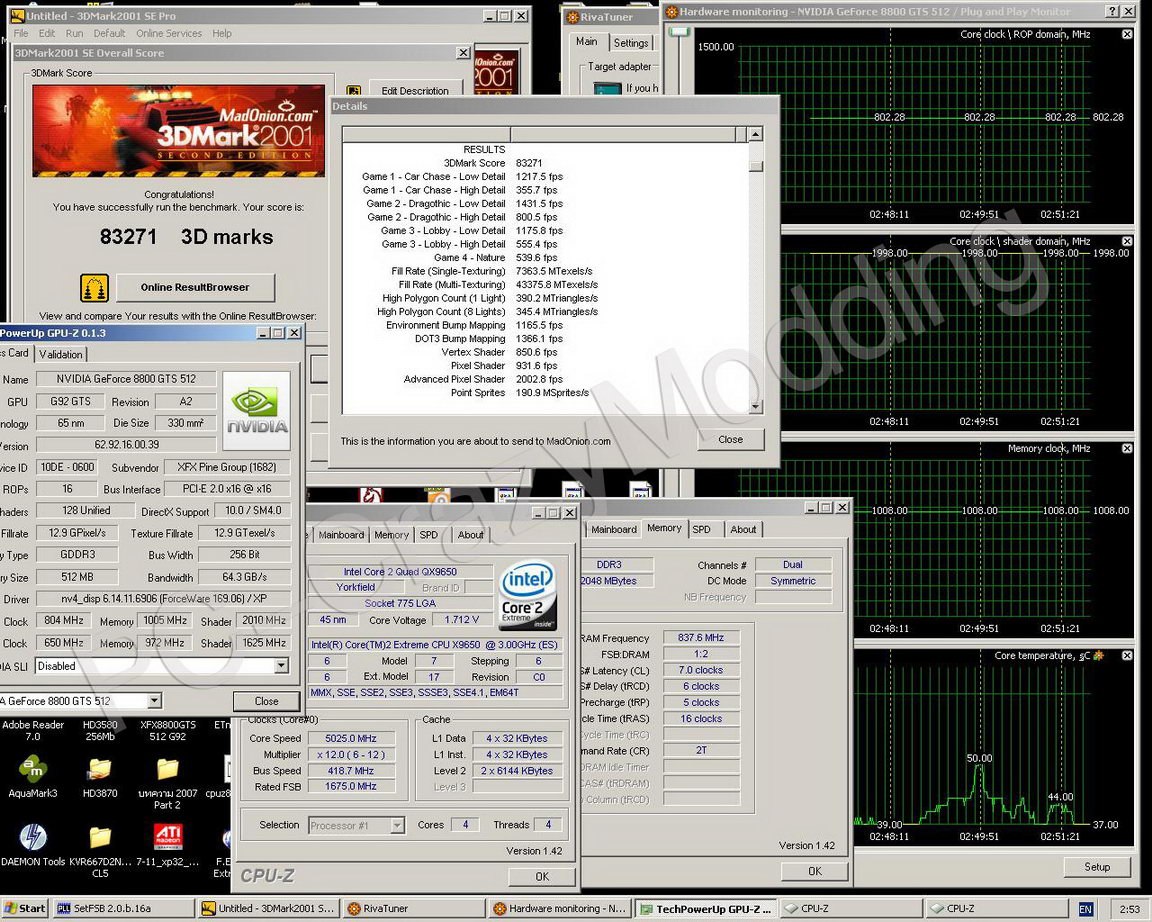The width and height of the screenshot is (1152, 922).
Task: Click the GPU-Z Name field GeForce 8800 GTS 512
Action: click(126, 379)
